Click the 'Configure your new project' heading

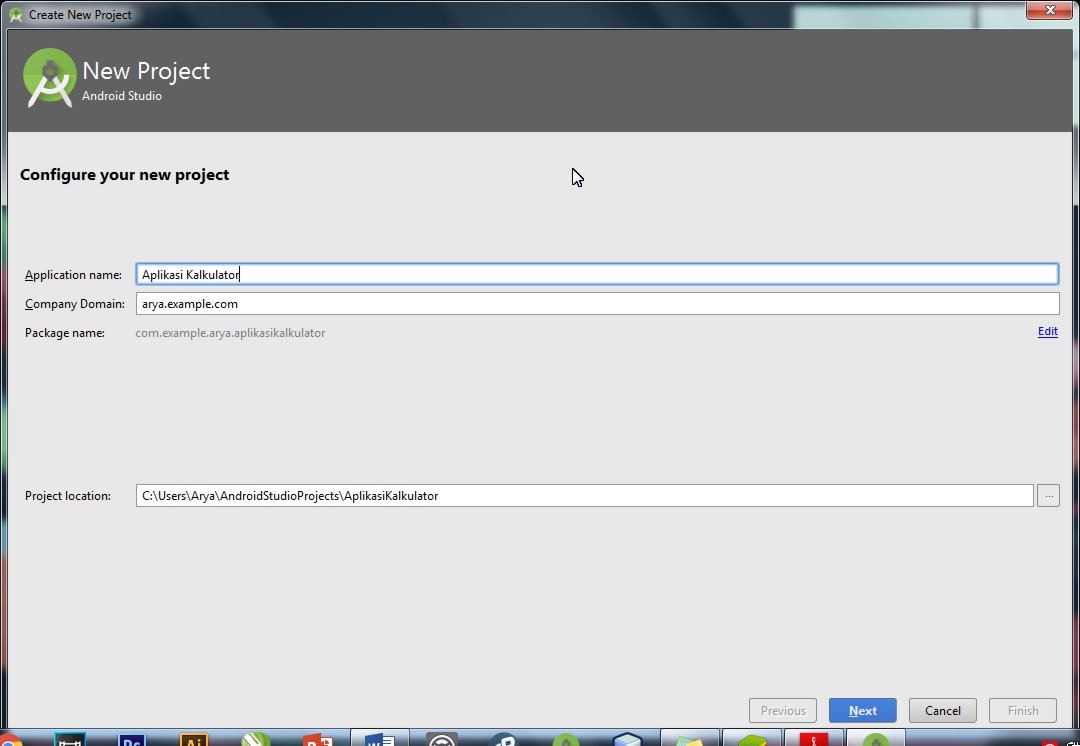tap(125, 174)
